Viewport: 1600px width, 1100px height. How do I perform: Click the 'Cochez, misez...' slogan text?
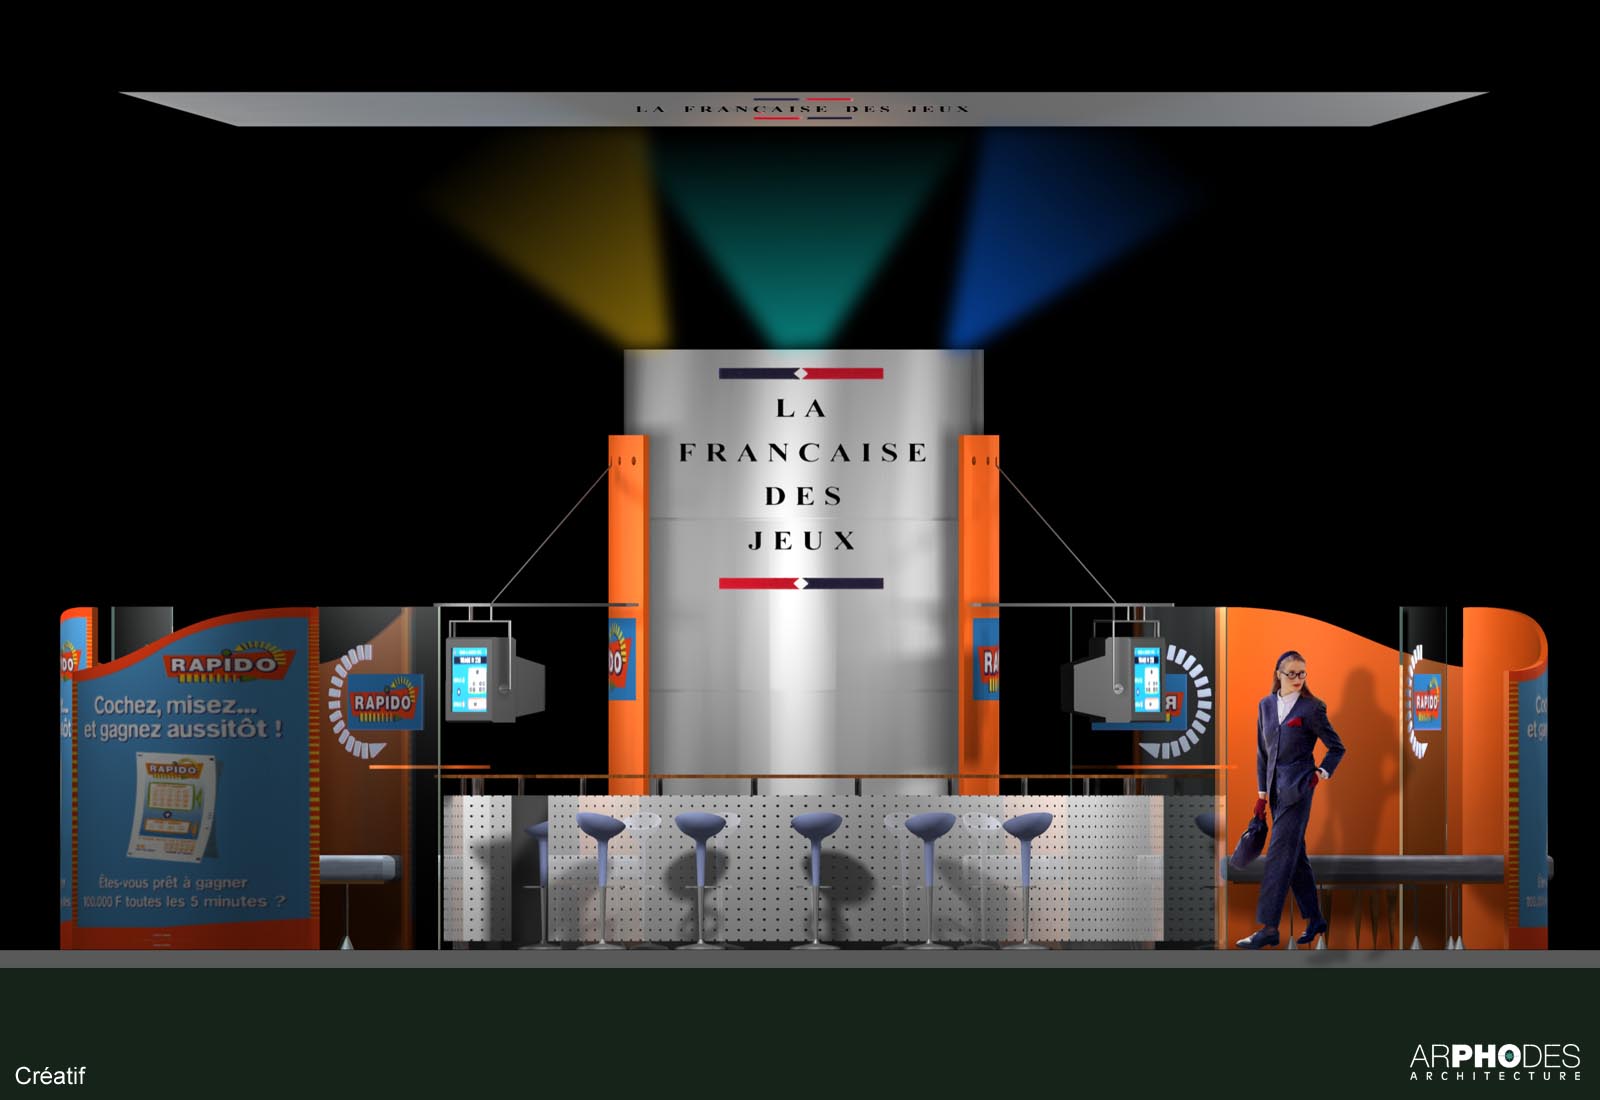pos(175,705)
